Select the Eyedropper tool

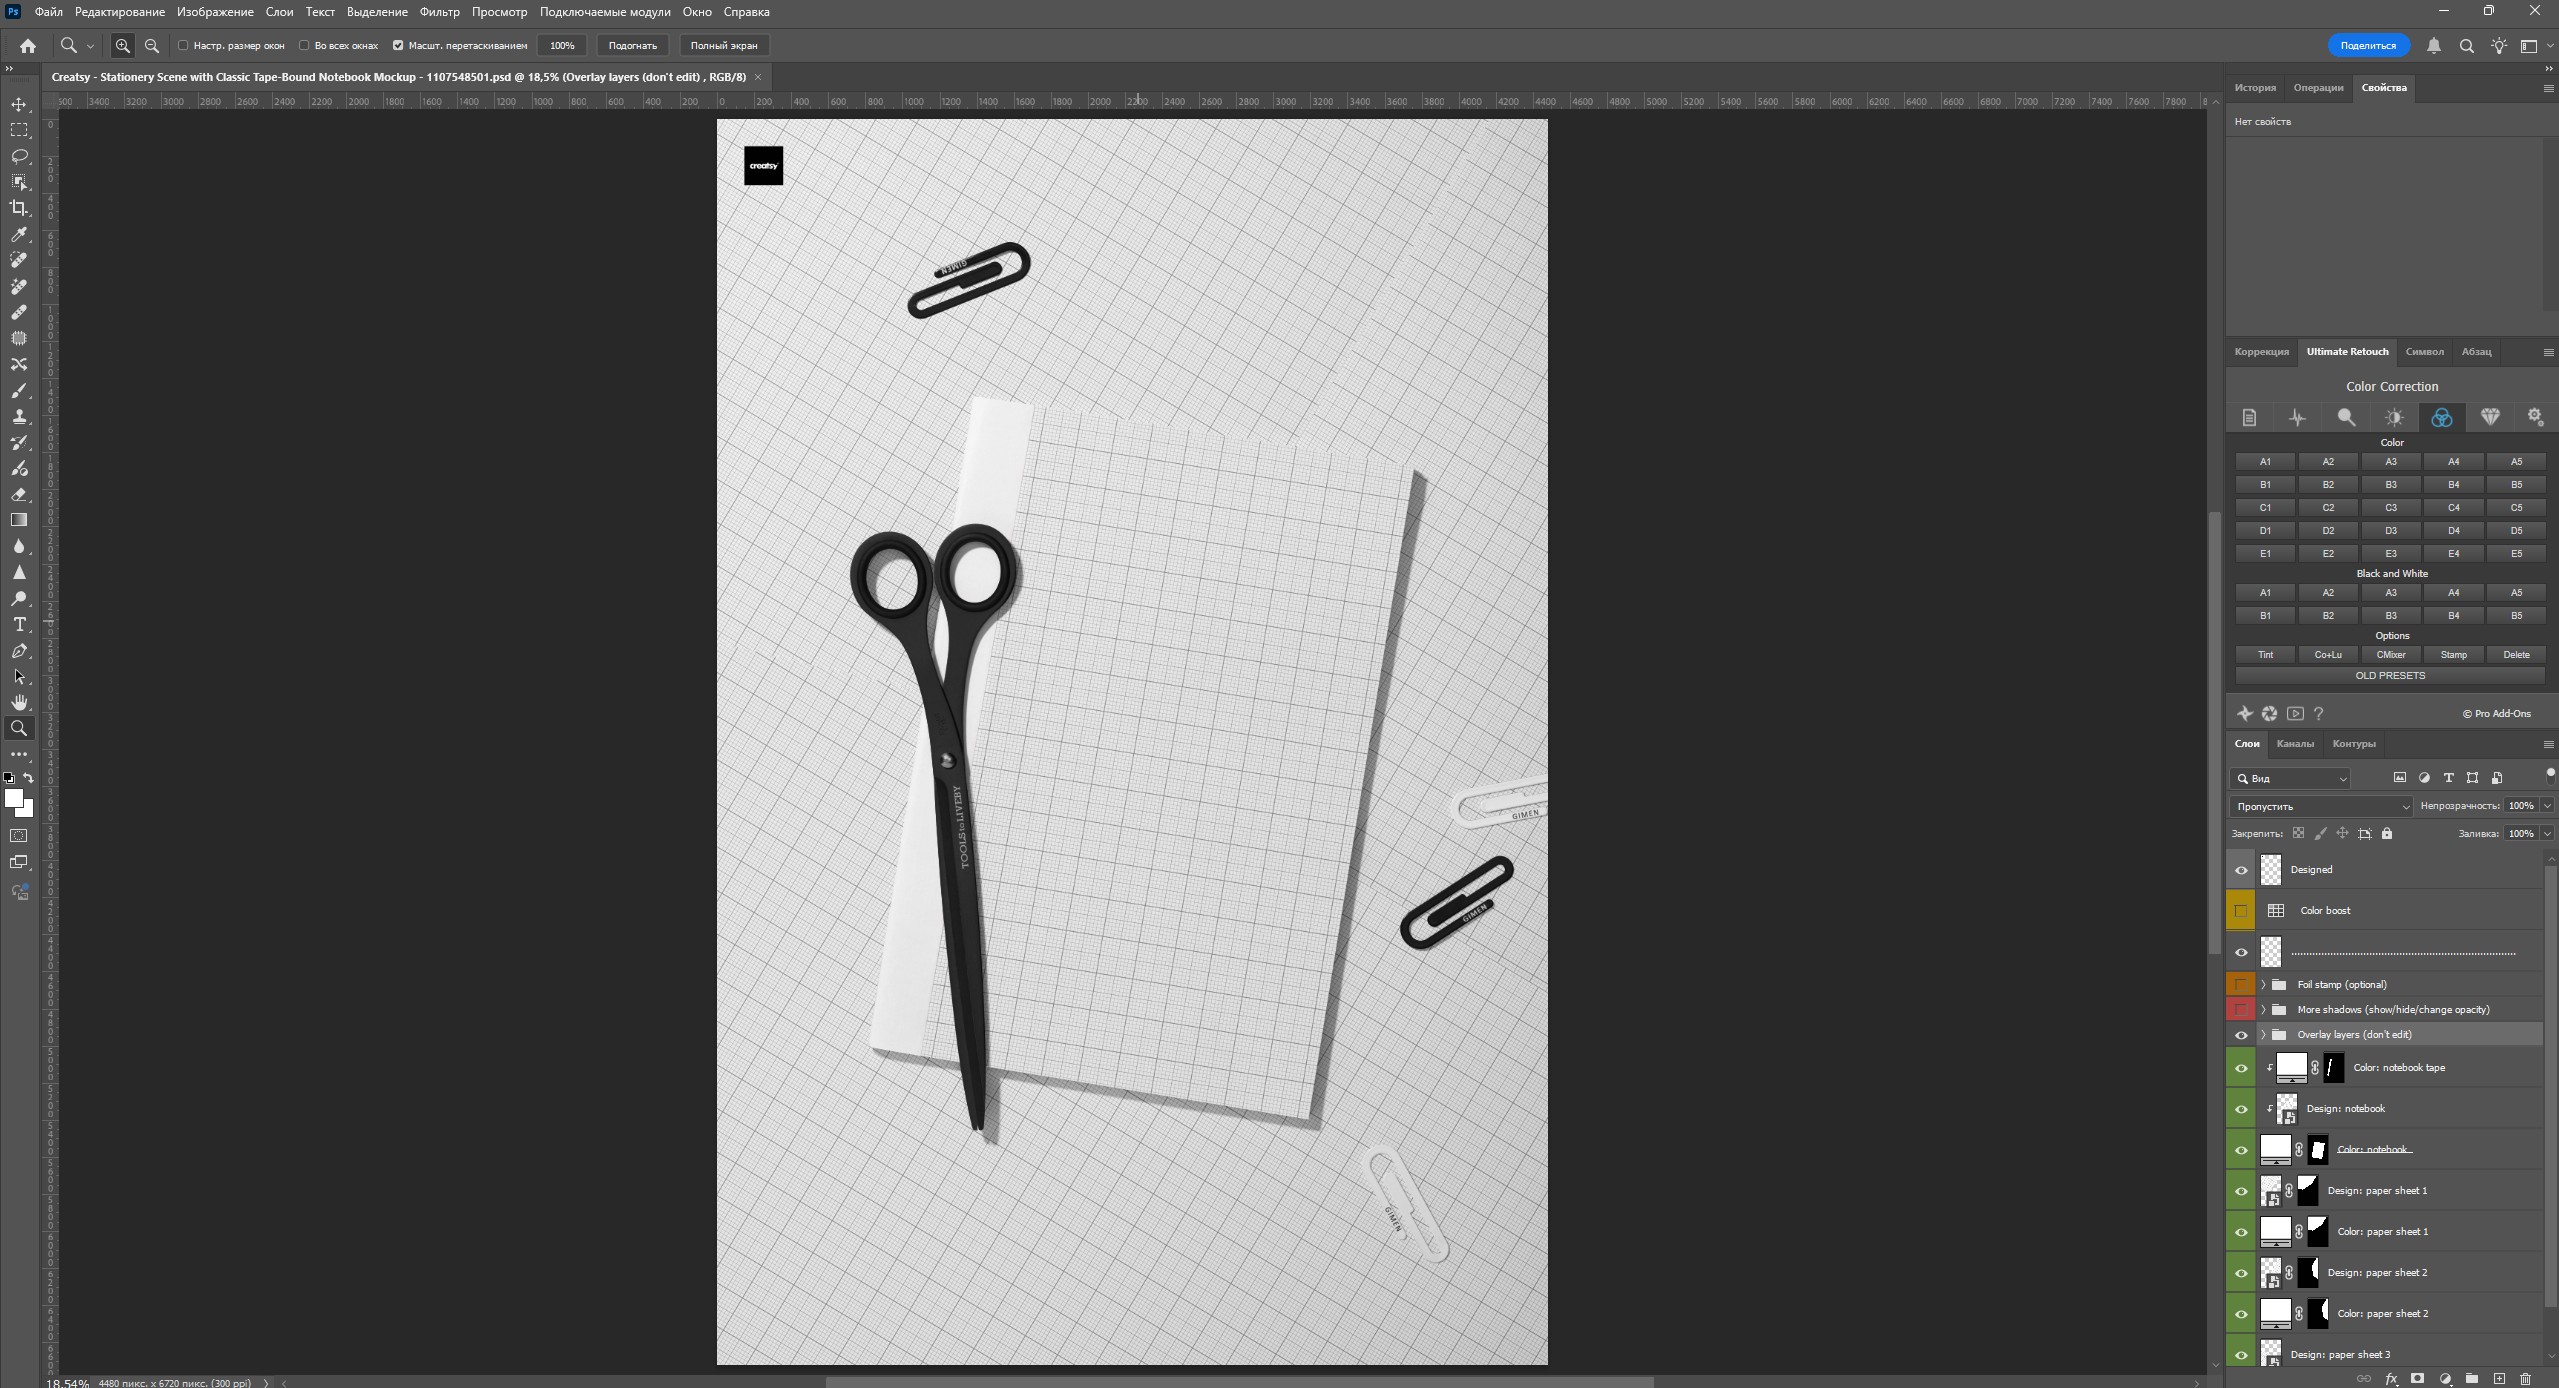(19, 234)
